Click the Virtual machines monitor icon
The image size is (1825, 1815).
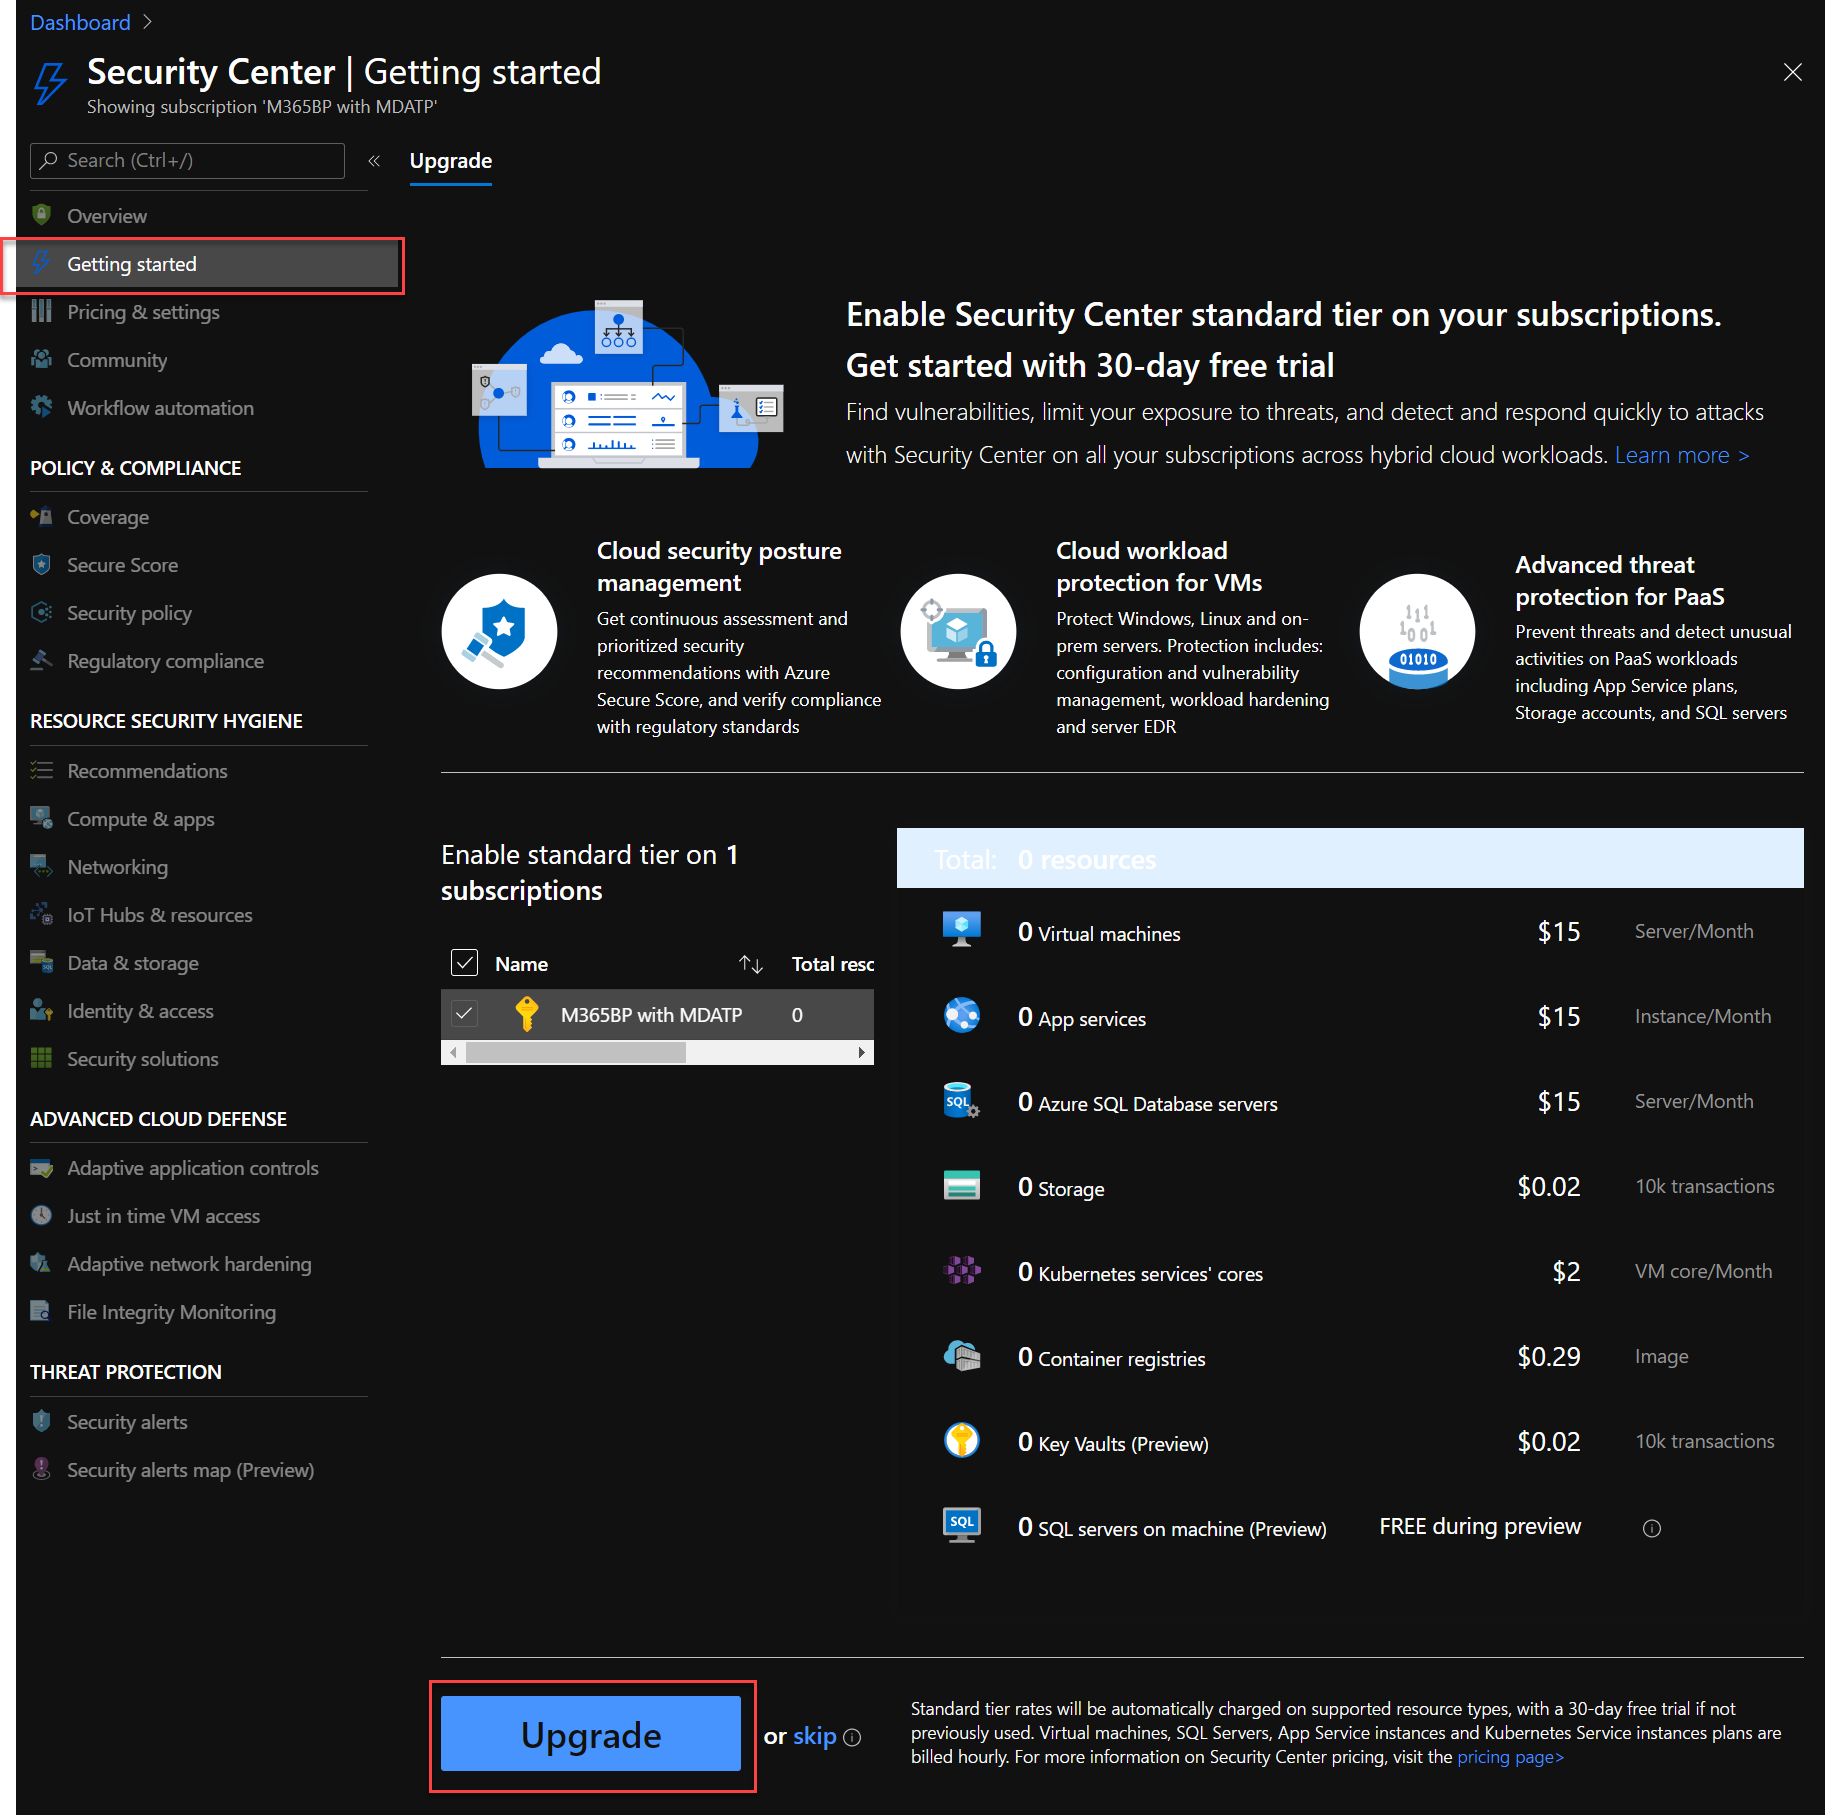coord(962,930)
